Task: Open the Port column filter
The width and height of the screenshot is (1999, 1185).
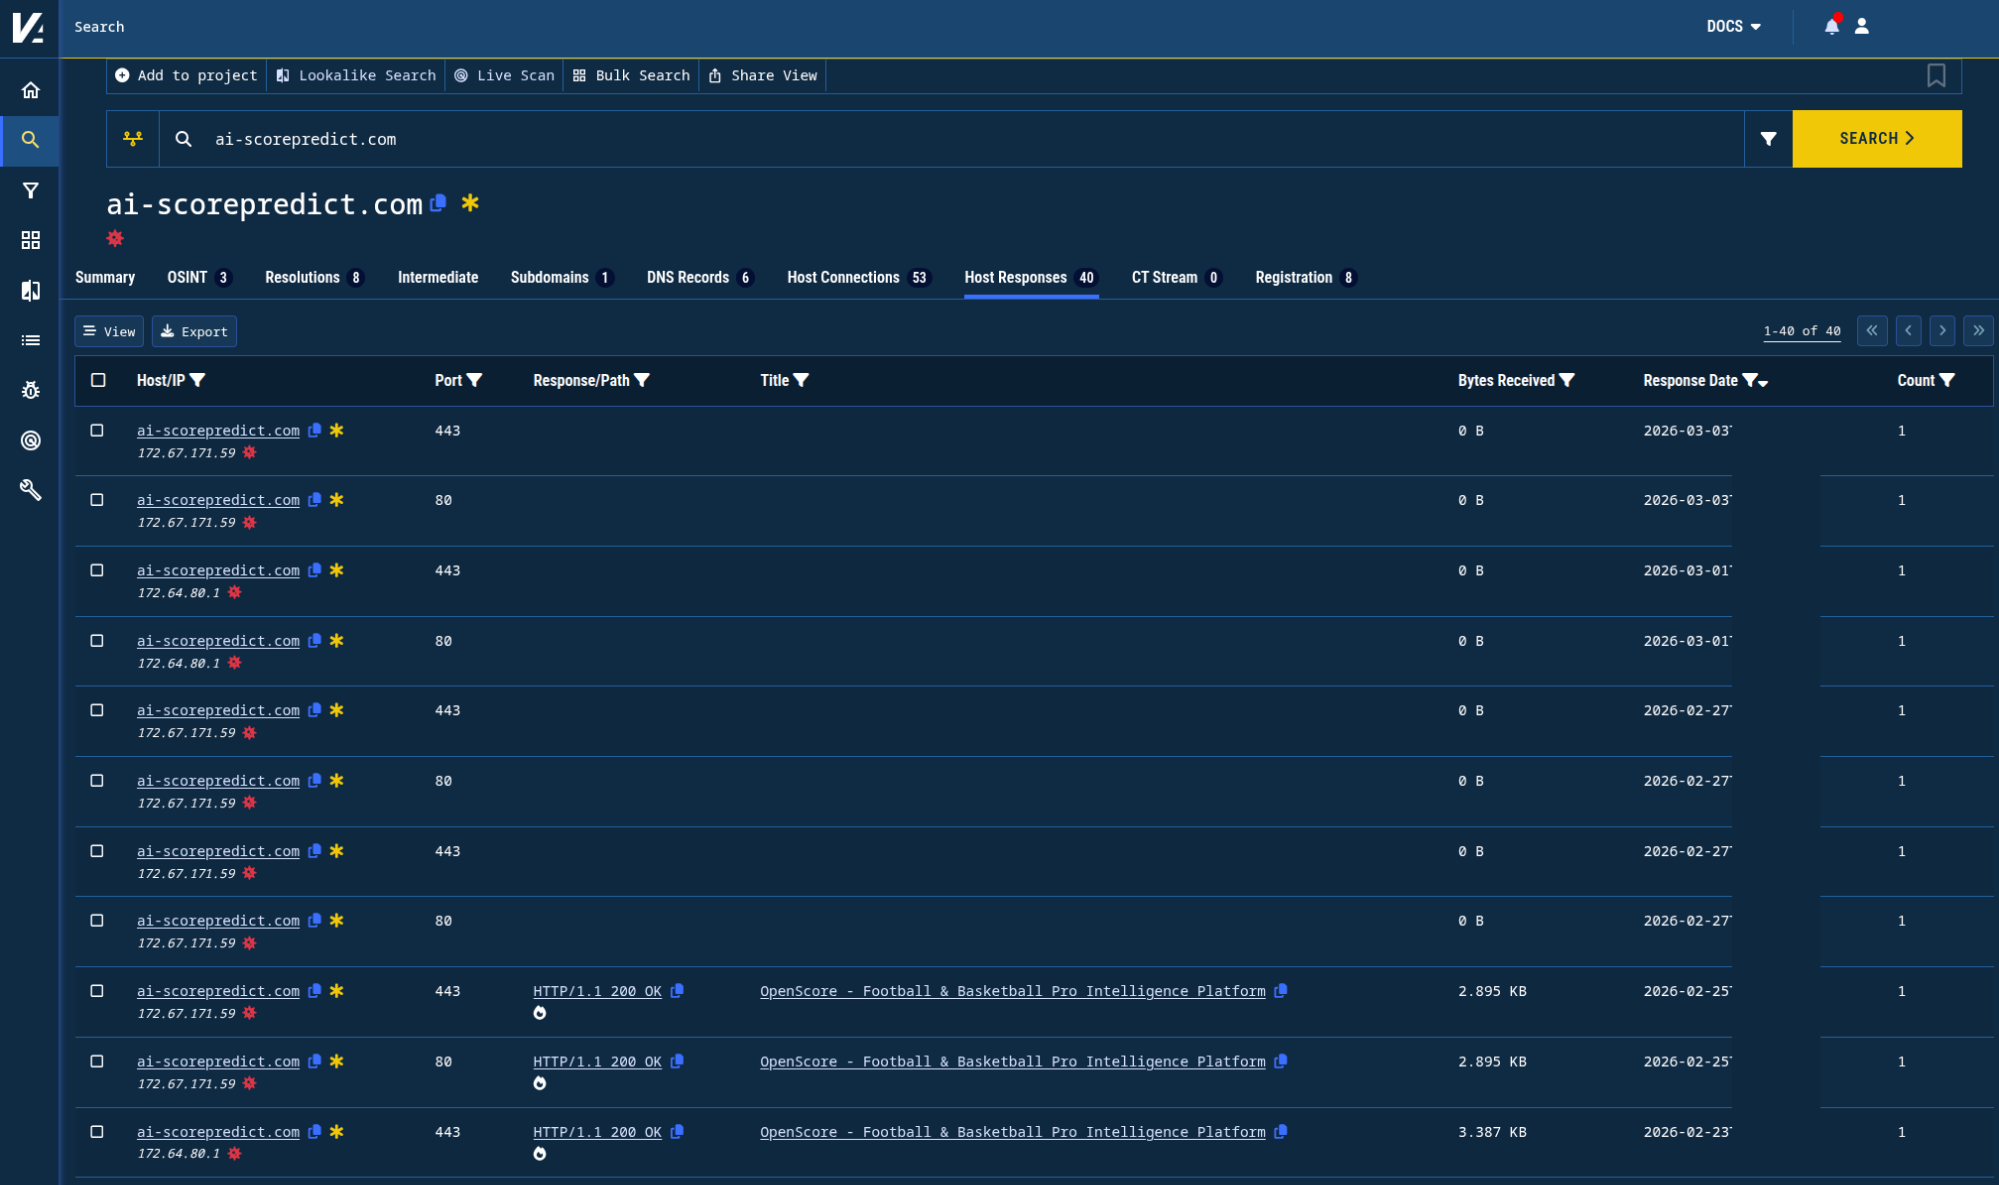Action: [475, 380]
